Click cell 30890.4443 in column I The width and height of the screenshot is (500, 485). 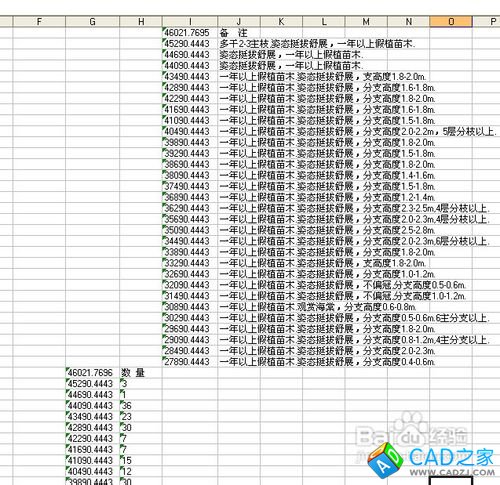point(190,307)
